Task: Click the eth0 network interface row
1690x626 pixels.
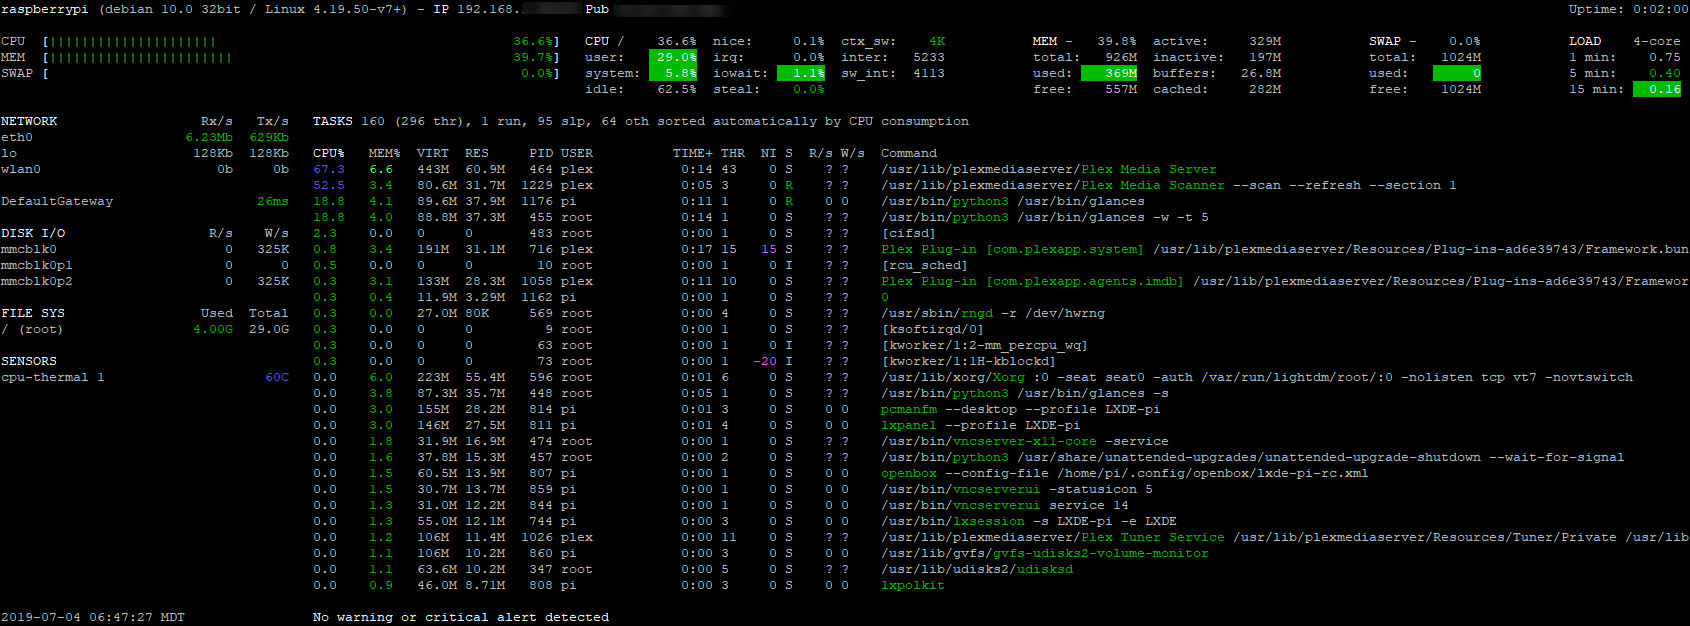Action: coord(145,138)
